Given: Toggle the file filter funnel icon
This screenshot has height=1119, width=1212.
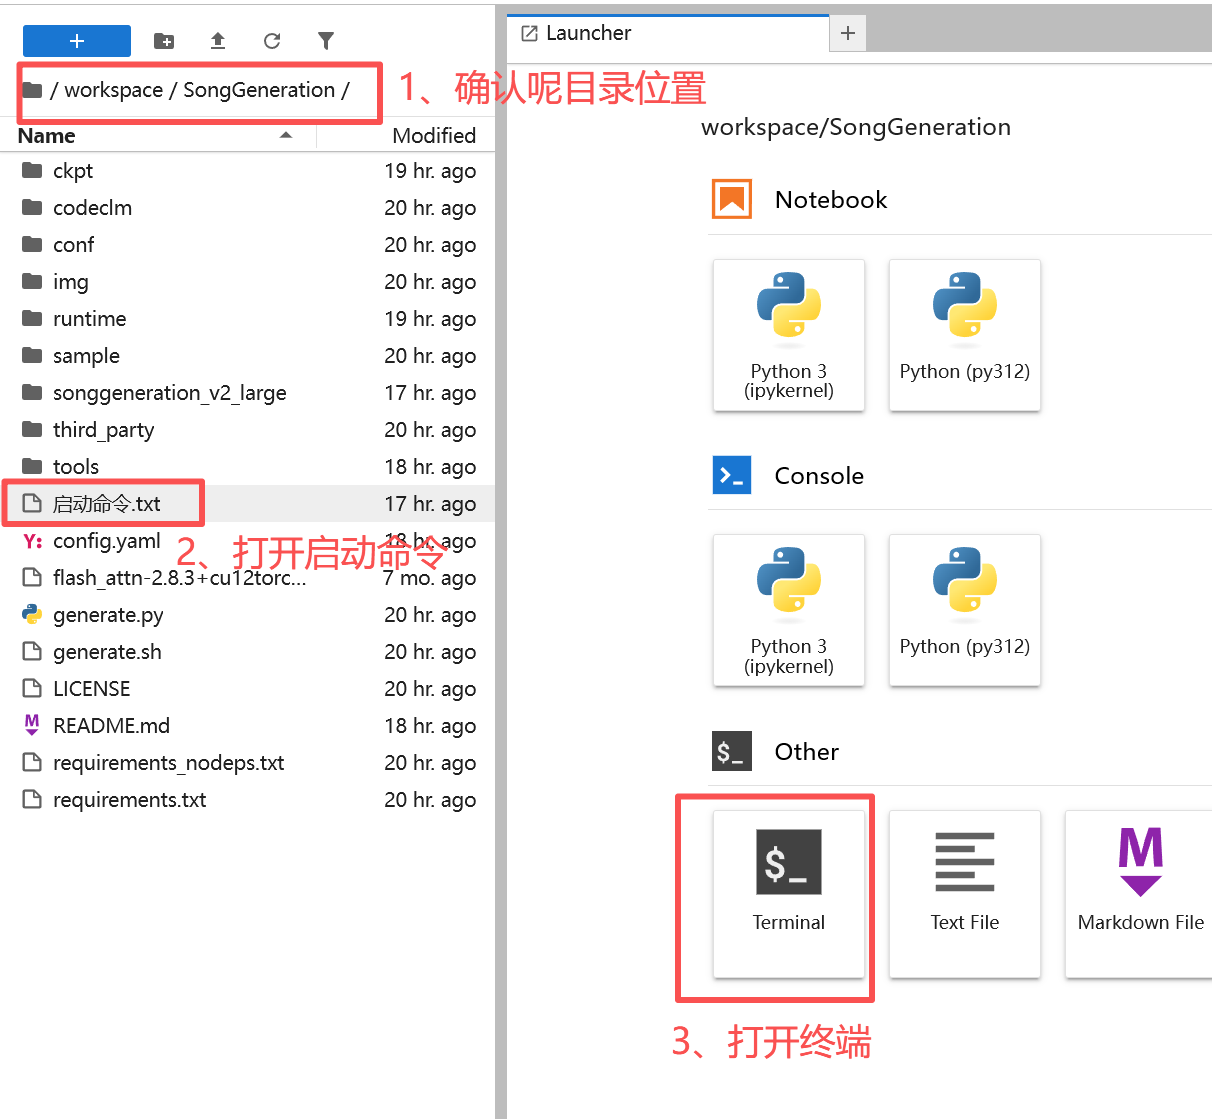Looking at the screenshot, I should [x=326, y=41].
